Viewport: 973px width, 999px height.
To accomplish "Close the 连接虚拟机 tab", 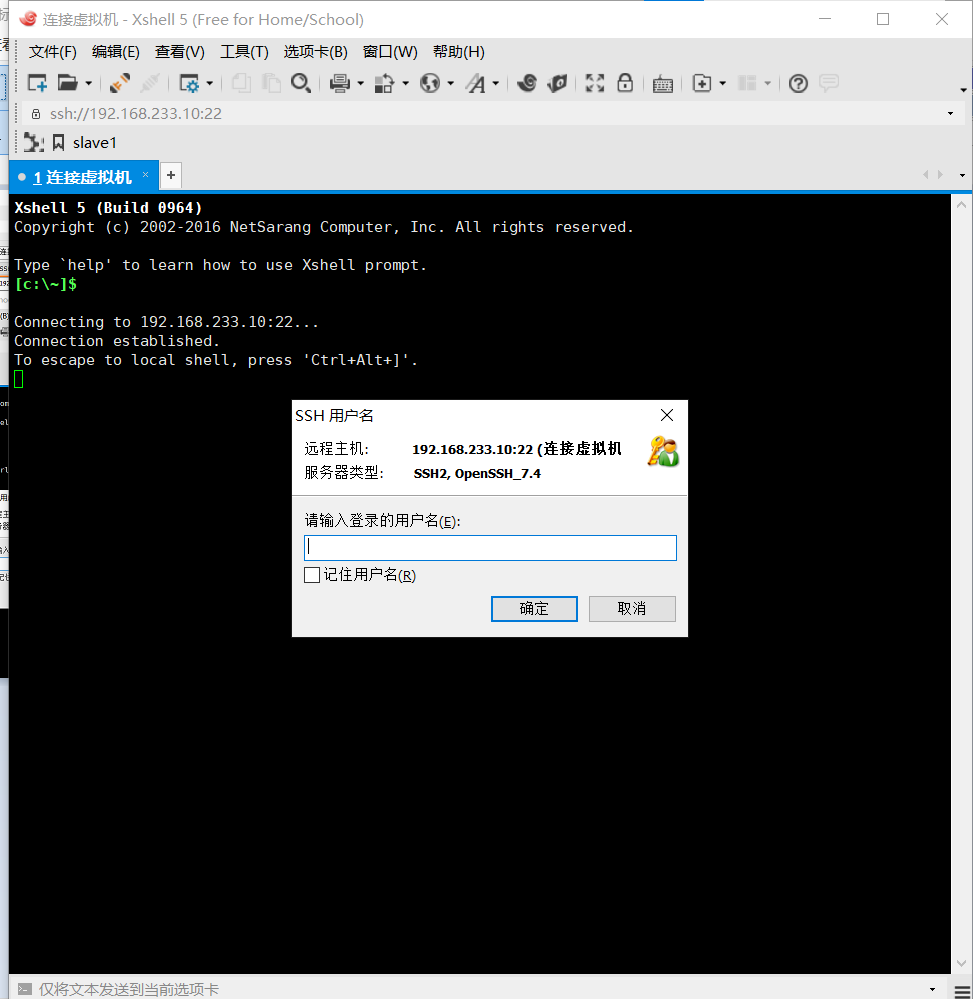I will (x=145, y=175).
